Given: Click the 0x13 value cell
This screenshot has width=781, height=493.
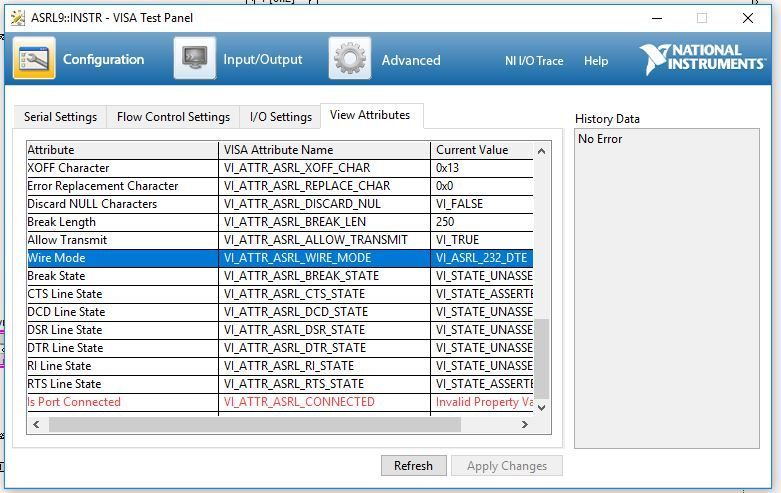Looking at the screenshot, I should click(x=482, y=168).
